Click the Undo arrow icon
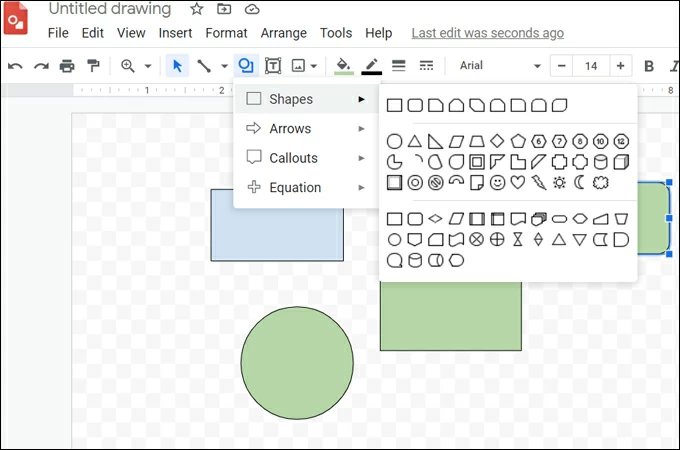Viewport: 680px width, 450px height. [x=15, y=66]
